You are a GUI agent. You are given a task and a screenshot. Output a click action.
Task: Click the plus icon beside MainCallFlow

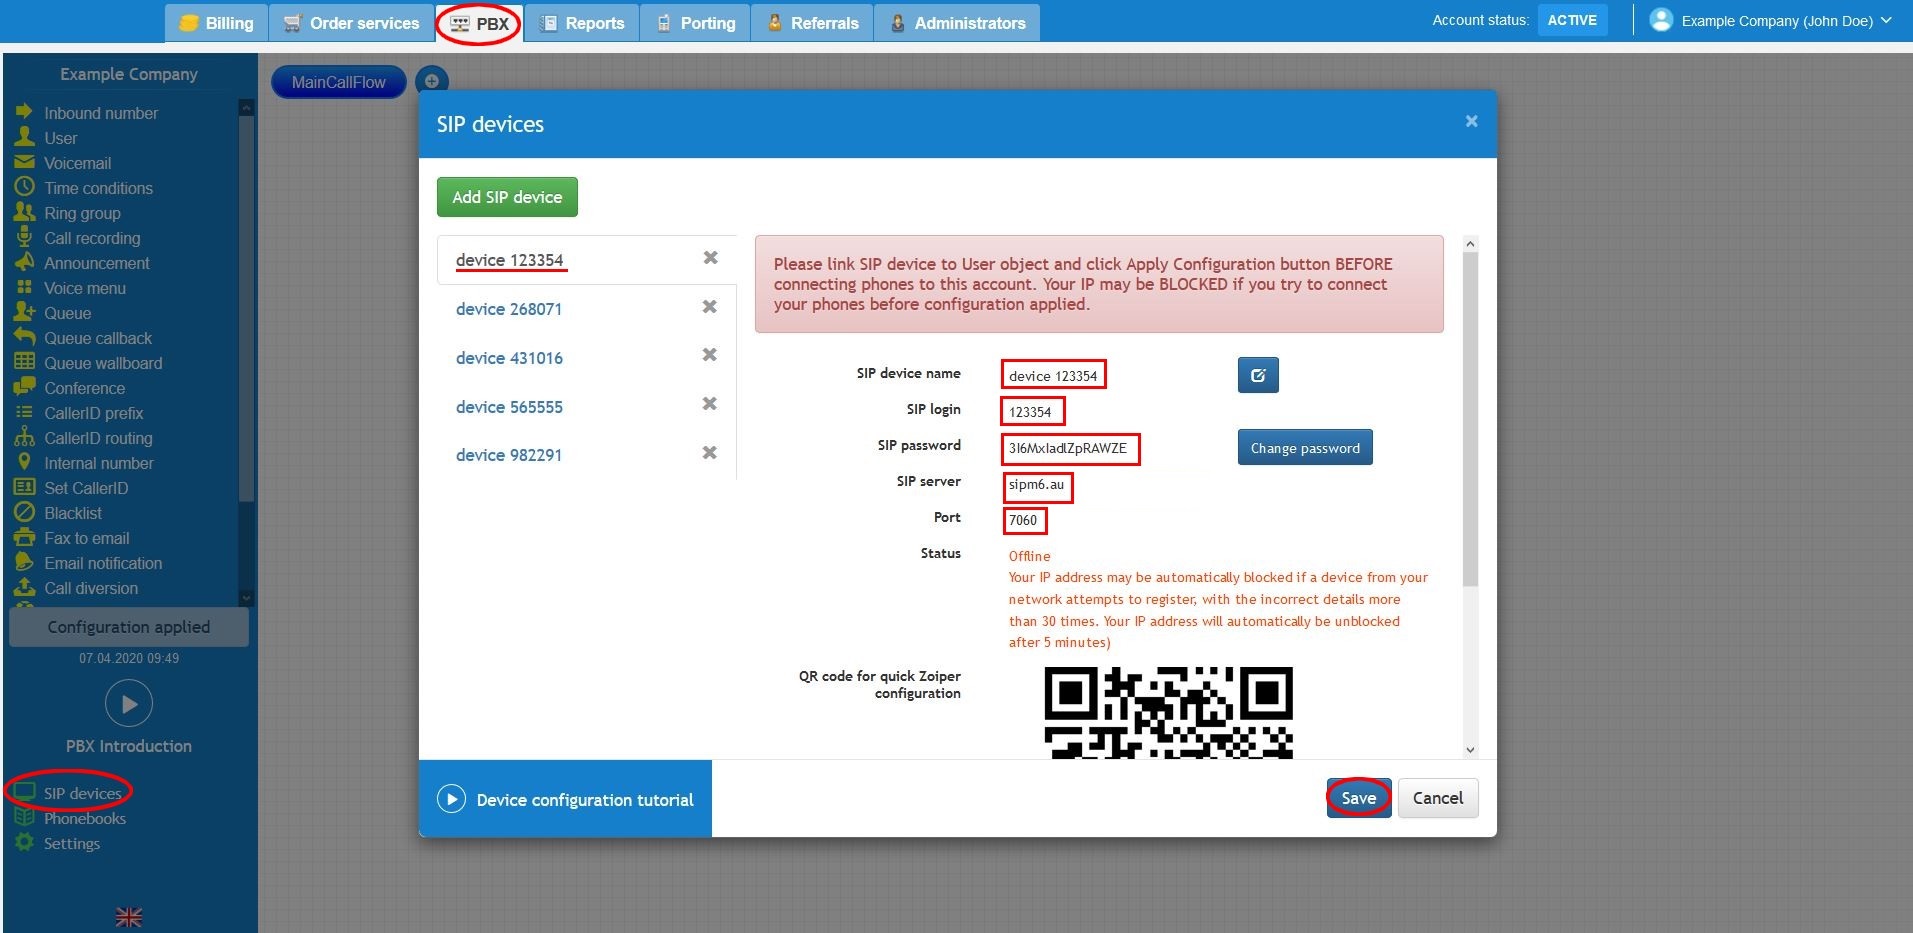tap(432, 82)
